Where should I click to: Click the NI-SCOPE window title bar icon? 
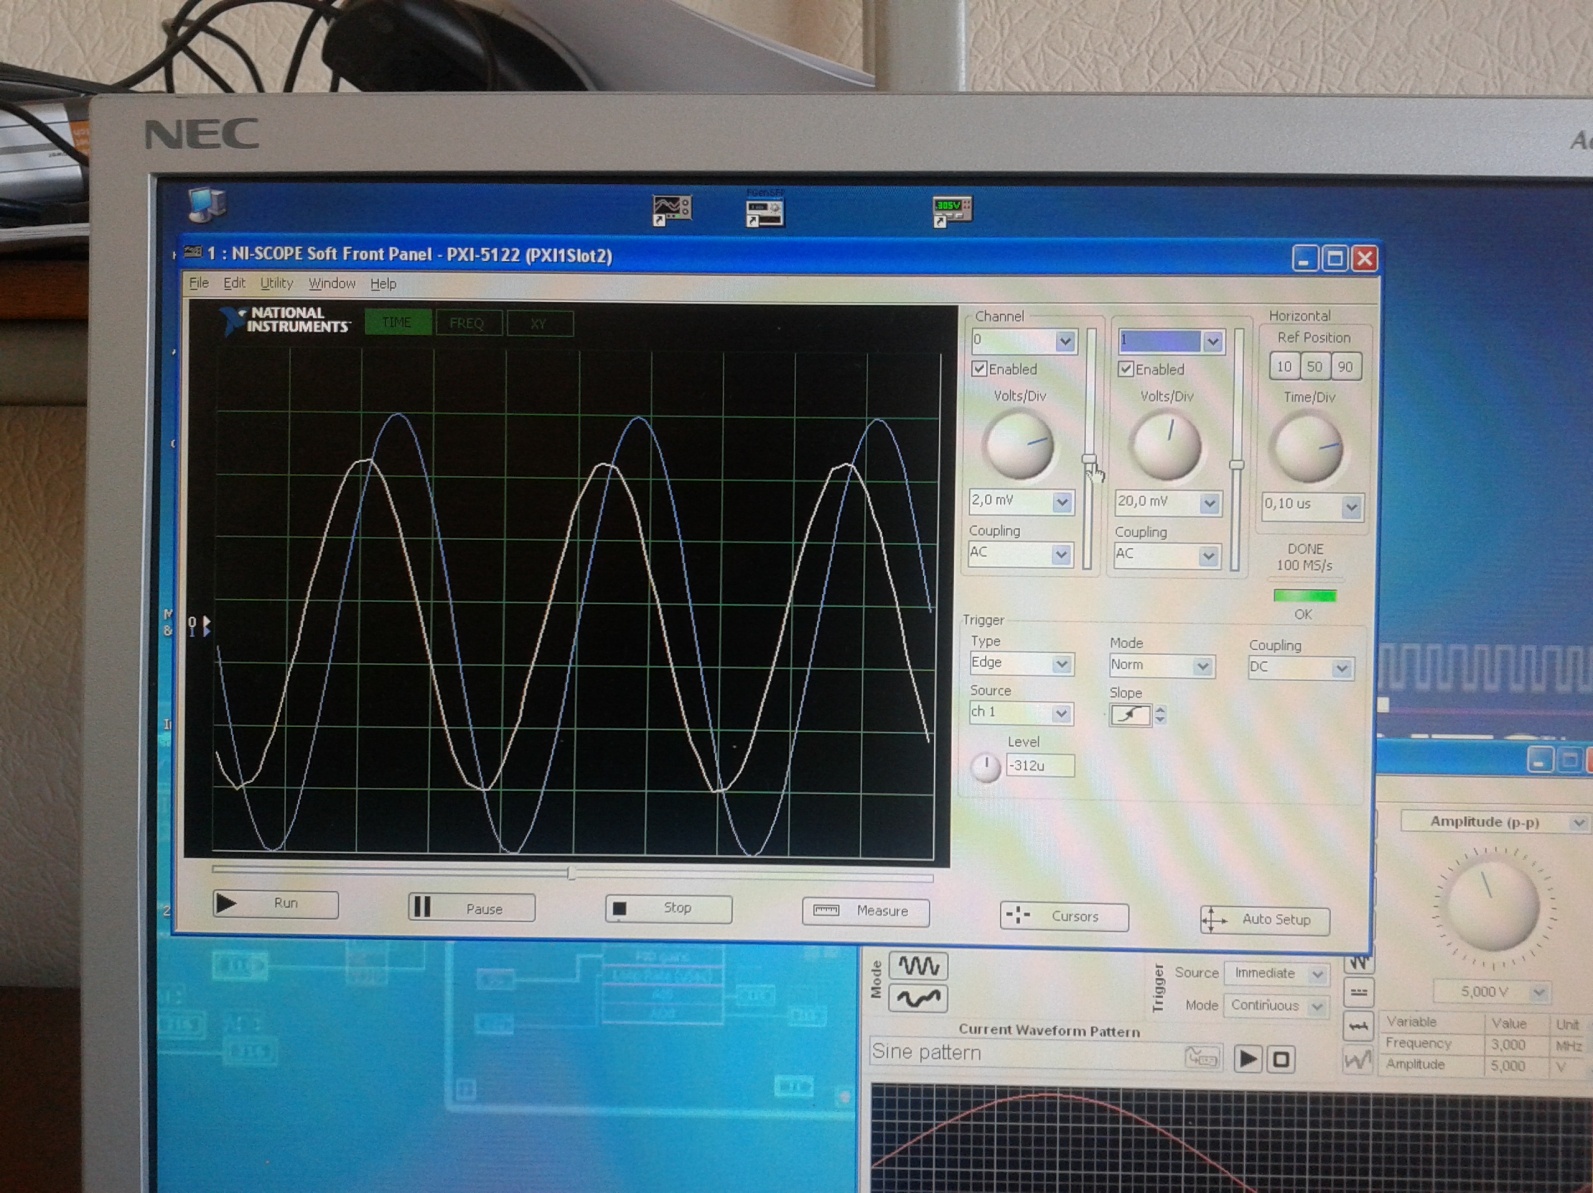click(193, 252)
